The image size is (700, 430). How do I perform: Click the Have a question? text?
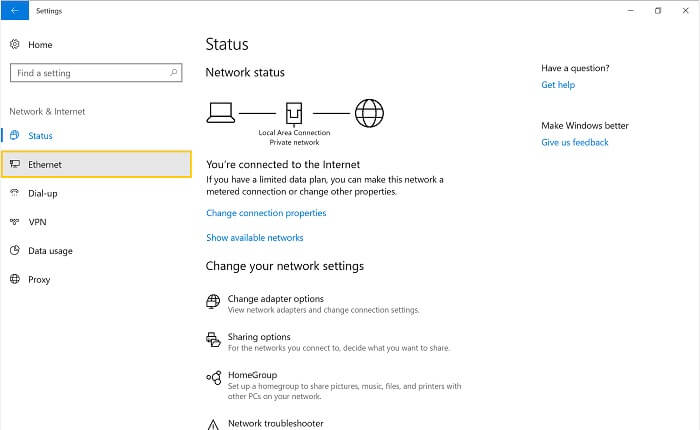575,68
